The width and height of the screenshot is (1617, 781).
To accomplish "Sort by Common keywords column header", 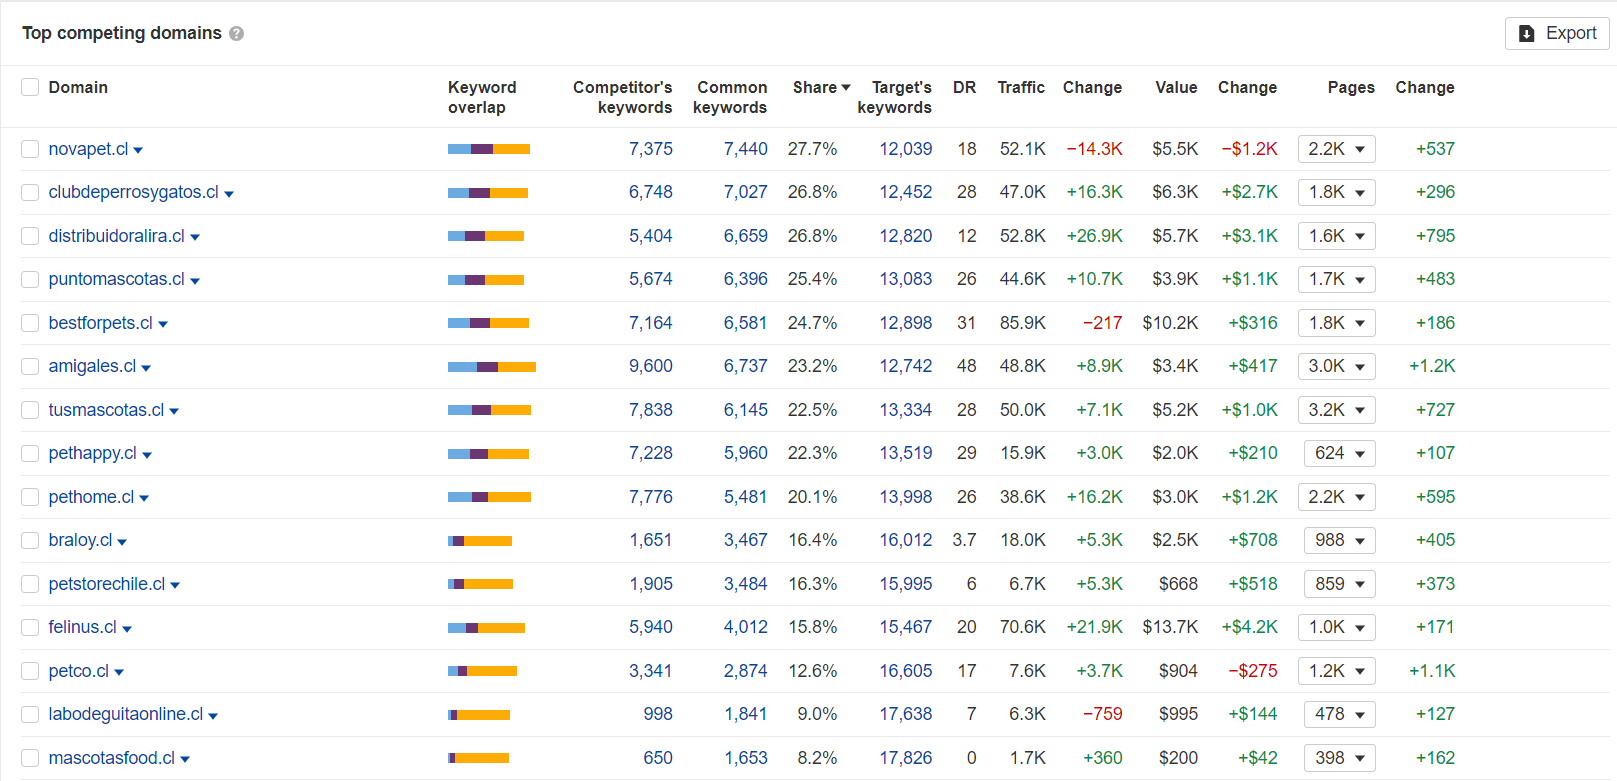I will (730, 97).
